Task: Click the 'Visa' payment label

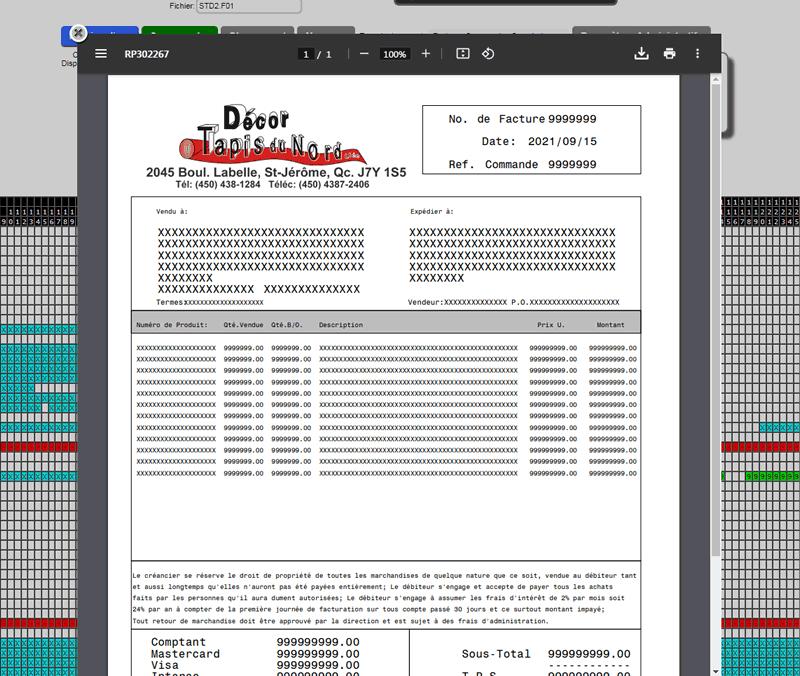Action: point(165,665)
